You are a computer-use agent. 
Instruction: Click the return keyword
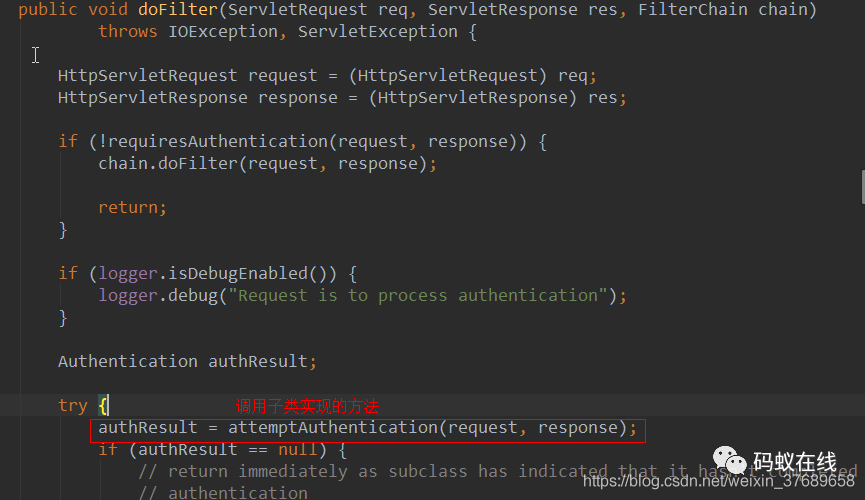click(x=130, y=208)
